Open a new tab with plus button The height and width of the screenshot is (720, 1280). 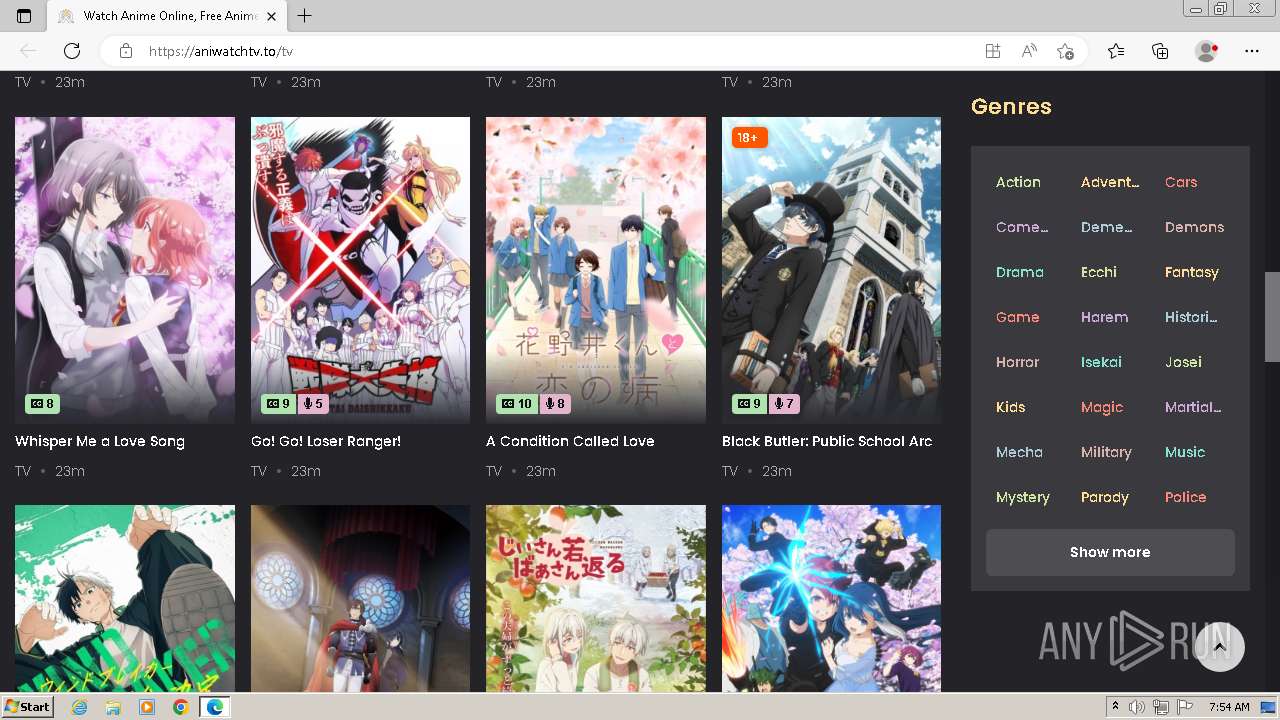click(305, 16)
